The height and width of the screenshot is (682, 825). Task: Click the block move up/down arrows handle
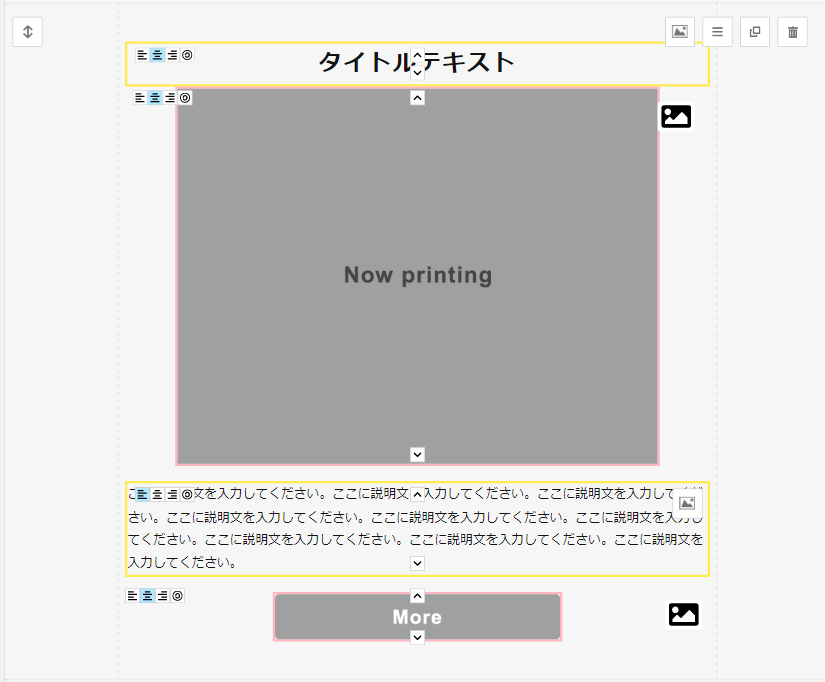click(28, 32)
